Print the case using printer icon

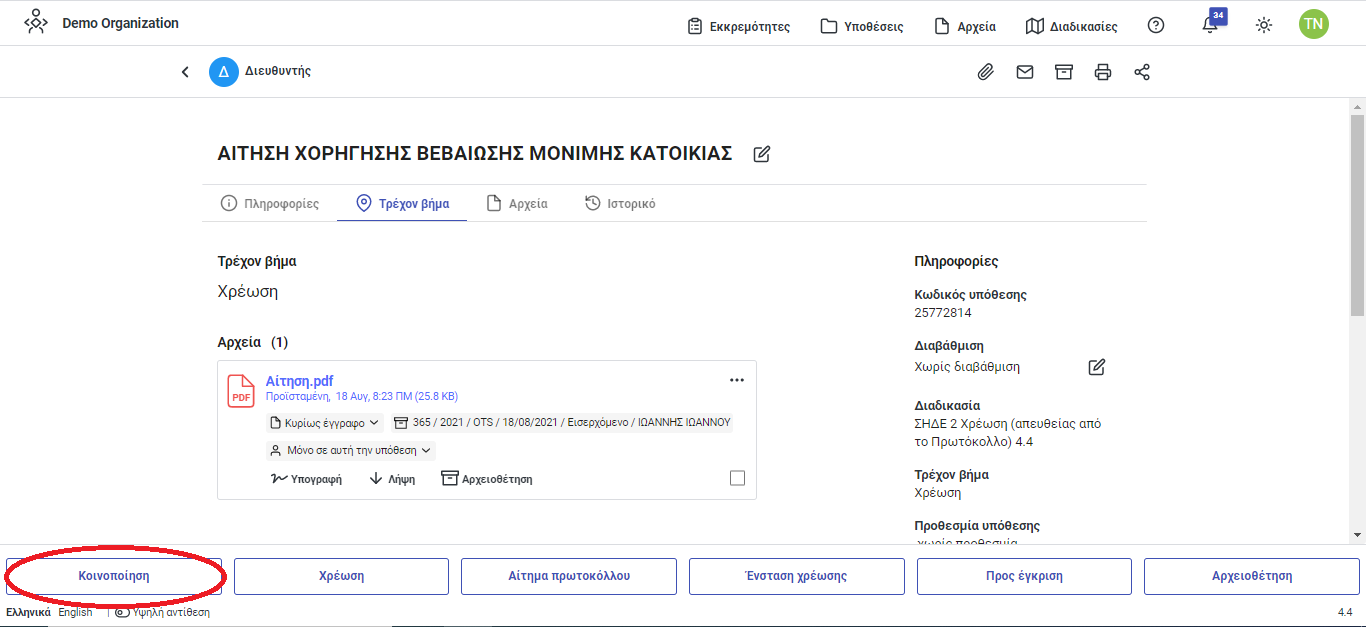point(1103,72)
